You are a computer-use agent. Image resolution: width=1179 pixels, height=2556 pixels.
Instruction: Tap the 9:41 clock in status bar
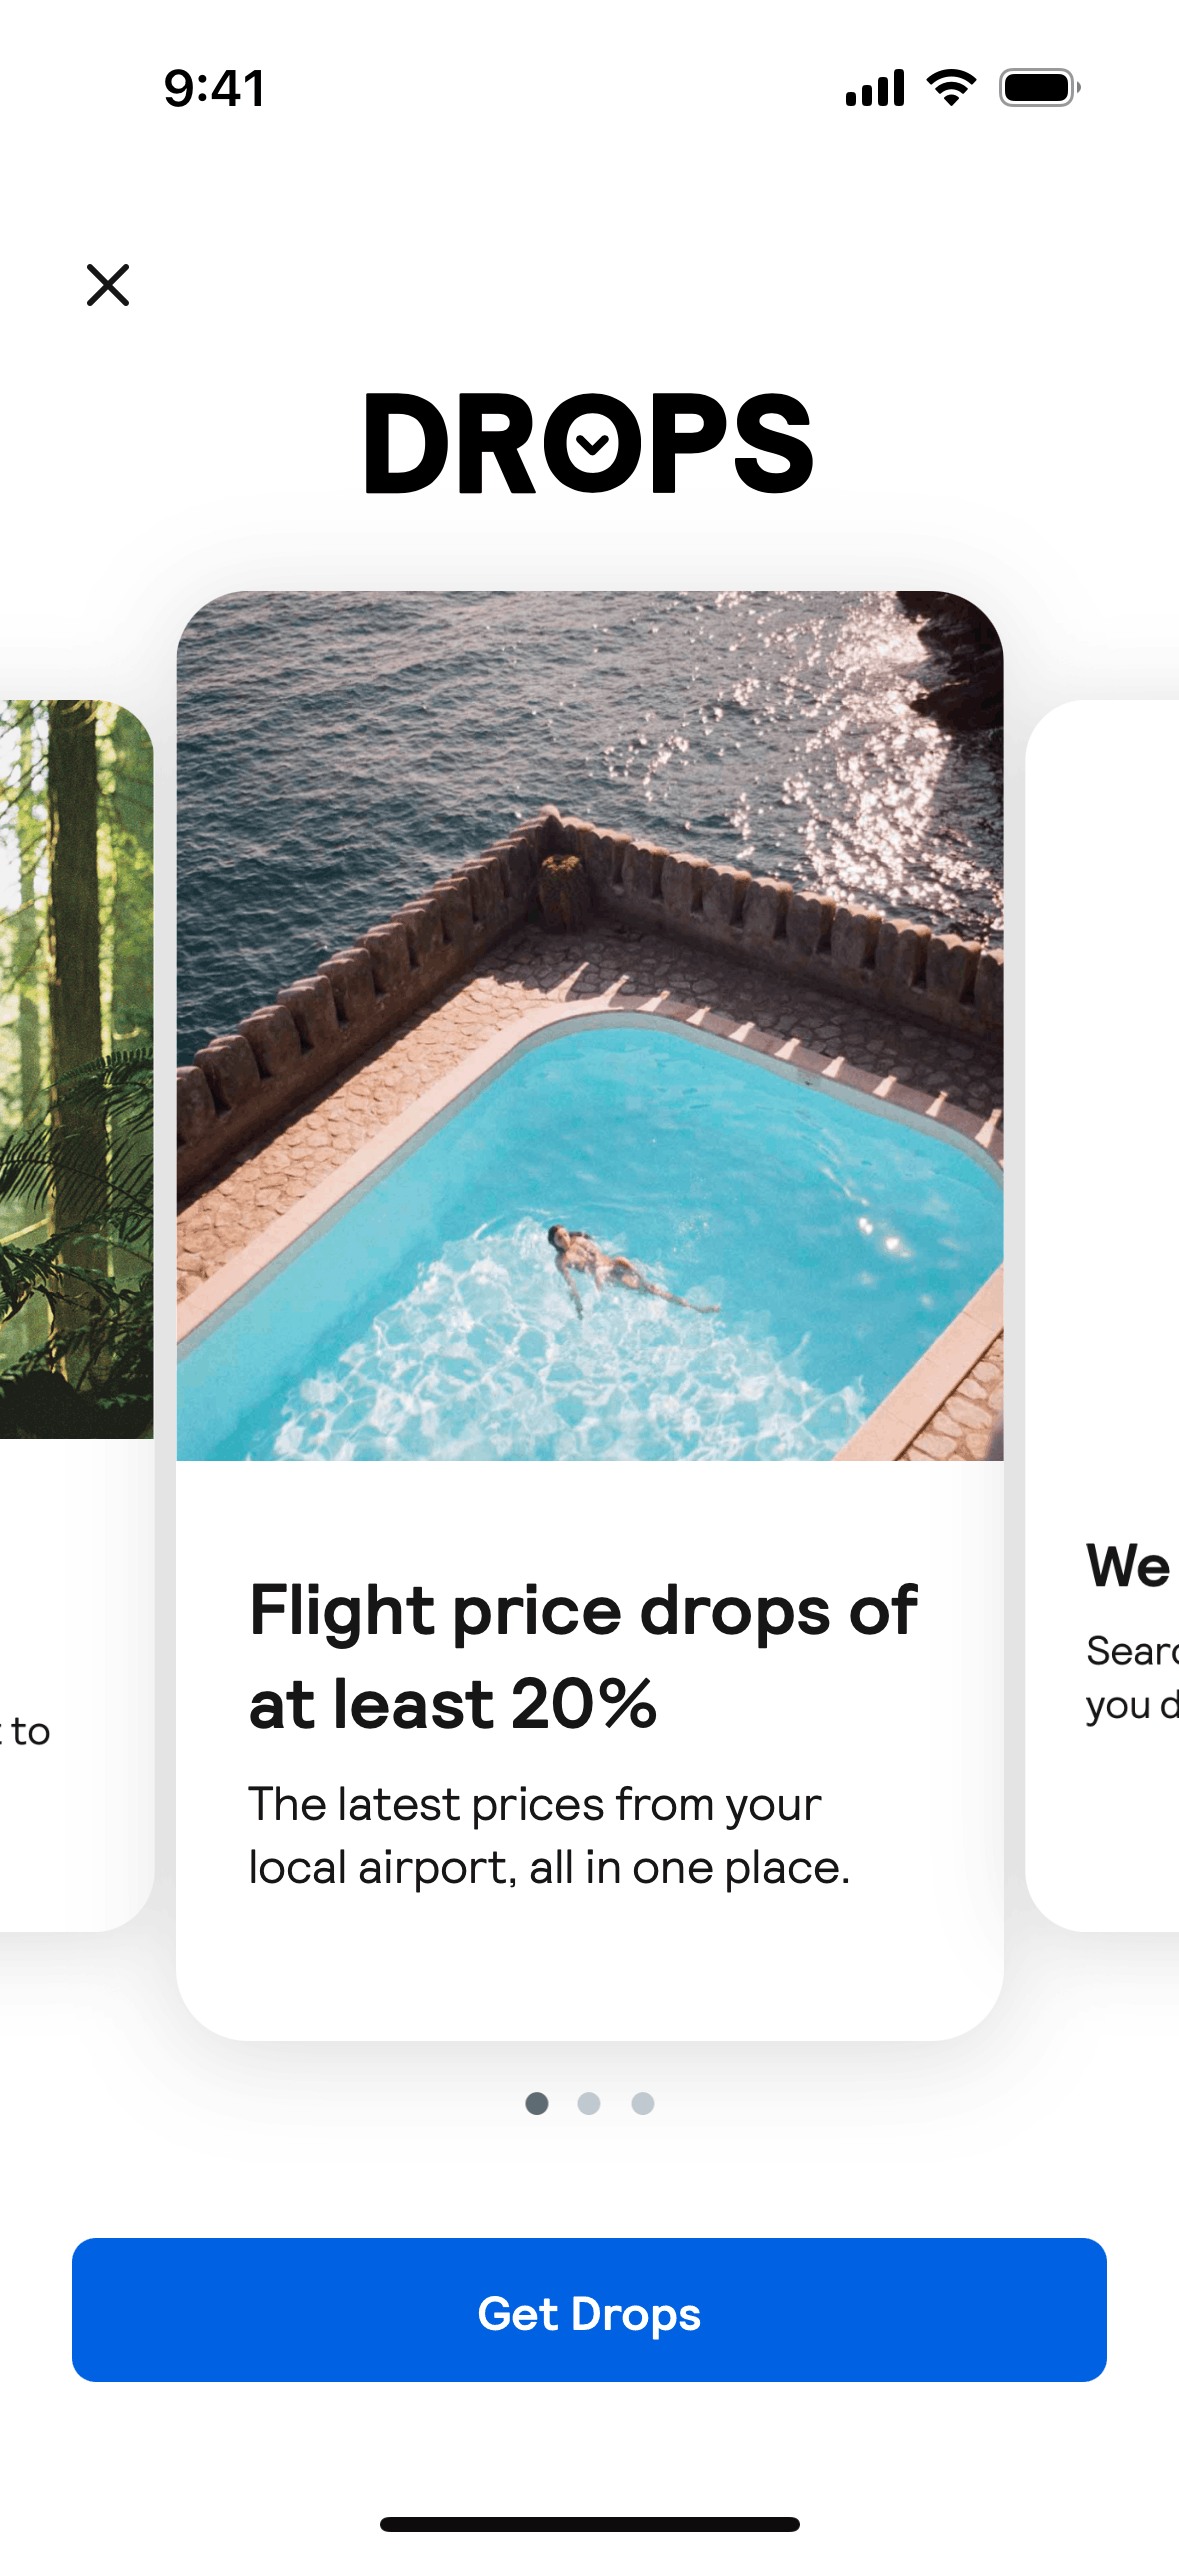coord(215,88)
